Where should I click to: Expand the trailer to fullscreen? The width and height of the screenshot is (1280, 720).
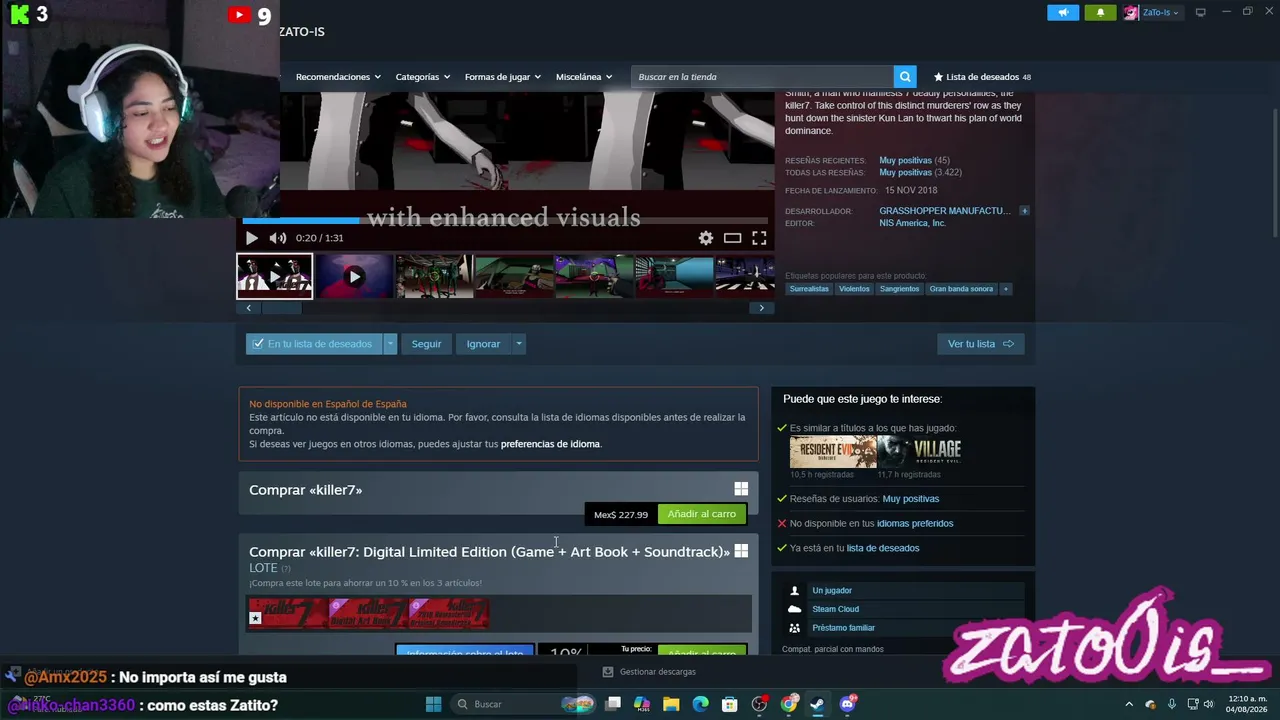click(x=759, y=238)
